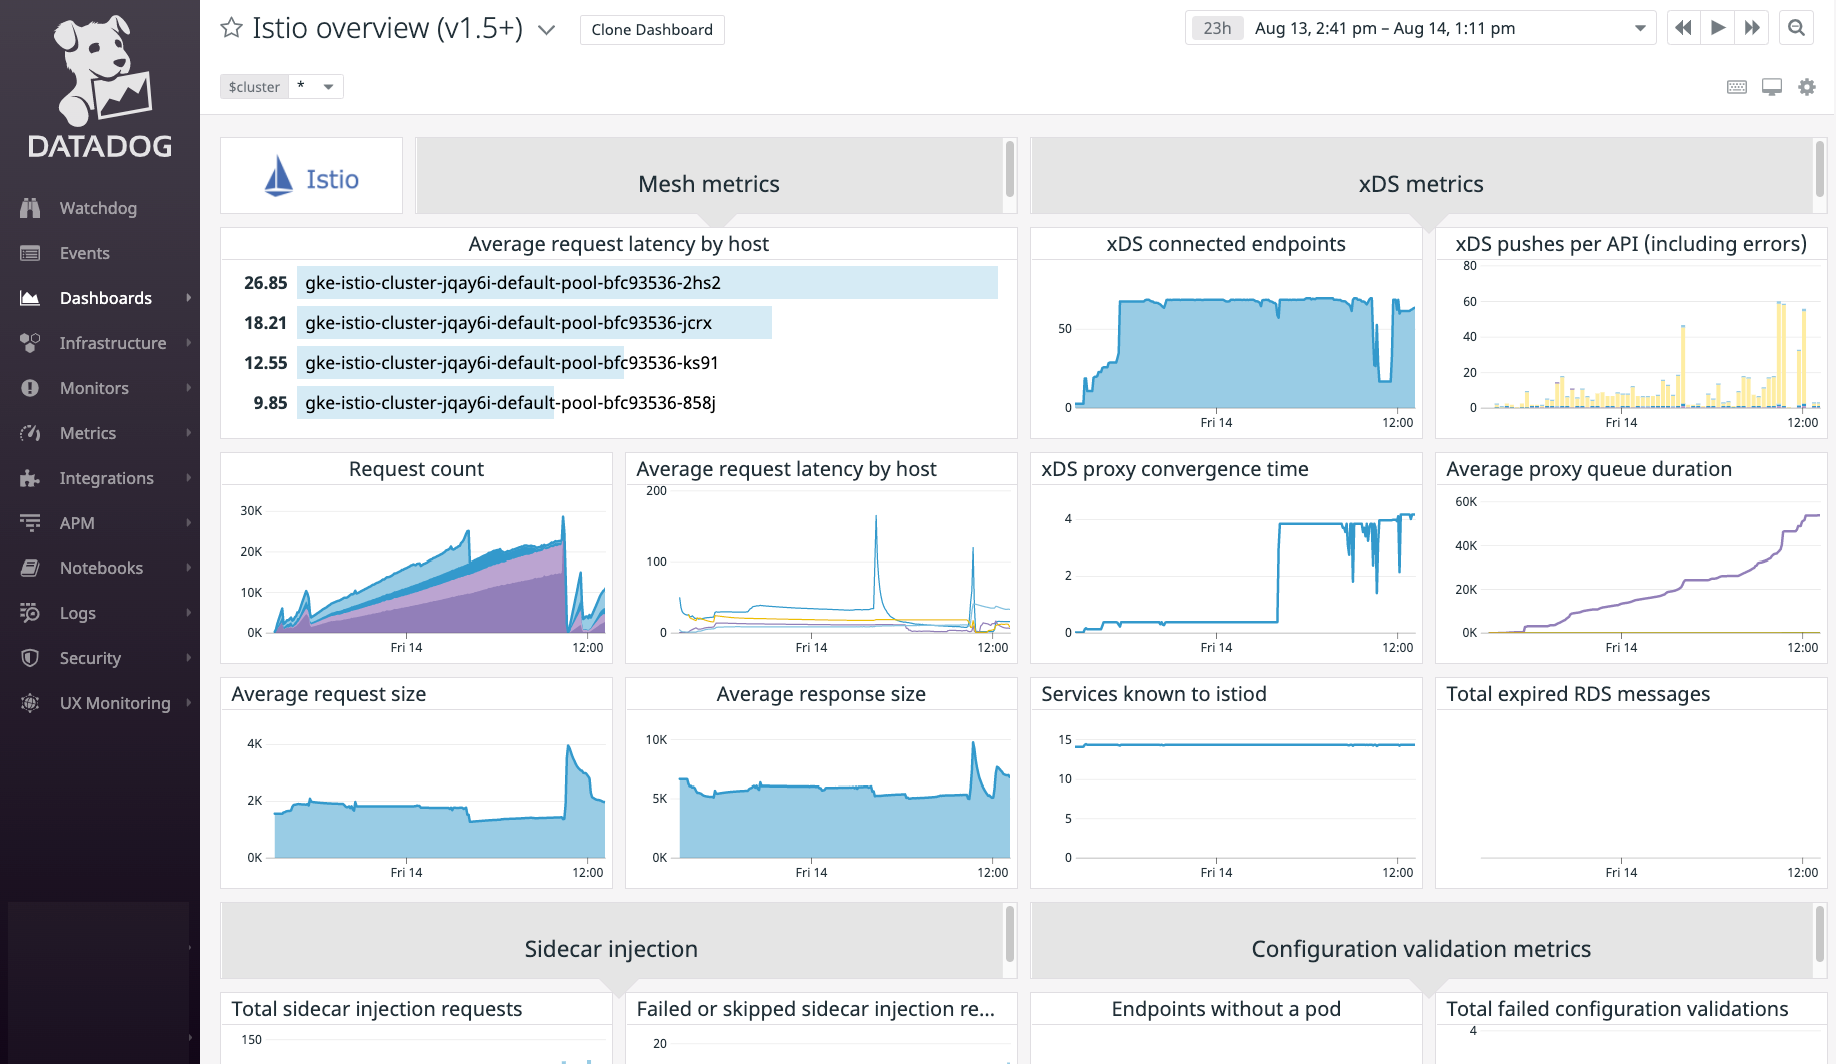Select the Events icon in the sidebar
The height and width of the screenshot is (1064, 1836).
coord(32,253)
